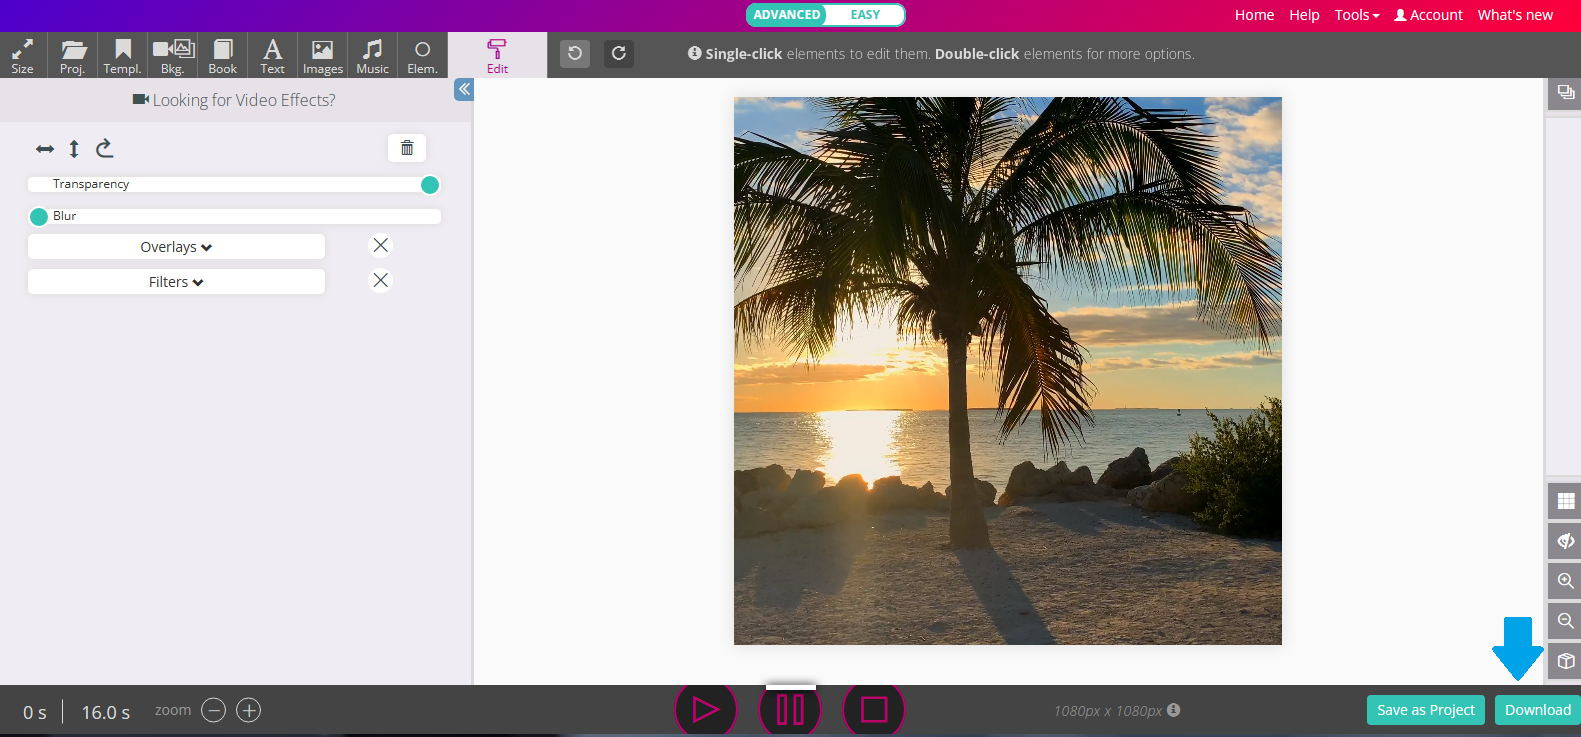The image size is (1581, 737).
Task: Click the delete trash icon
Action: tap(407, 148)
